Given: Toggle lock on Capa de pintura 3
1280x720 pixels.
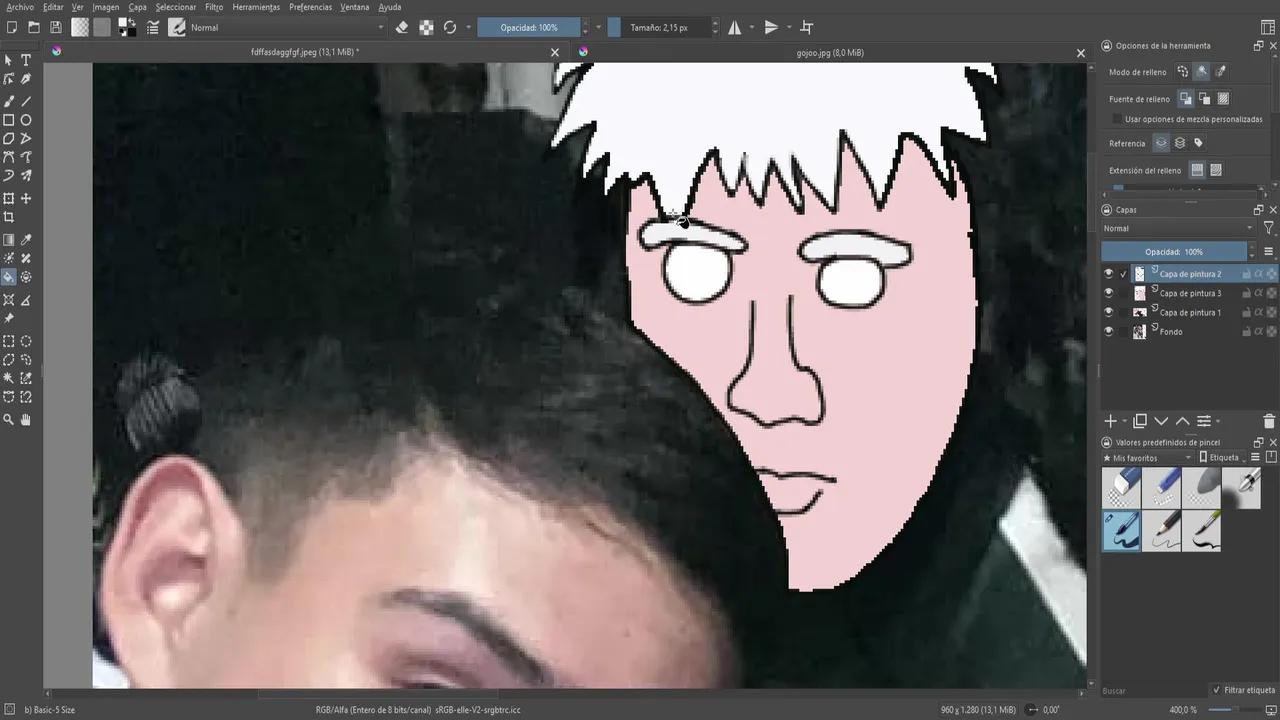Looking at the screenshot, I should 1247,293.
